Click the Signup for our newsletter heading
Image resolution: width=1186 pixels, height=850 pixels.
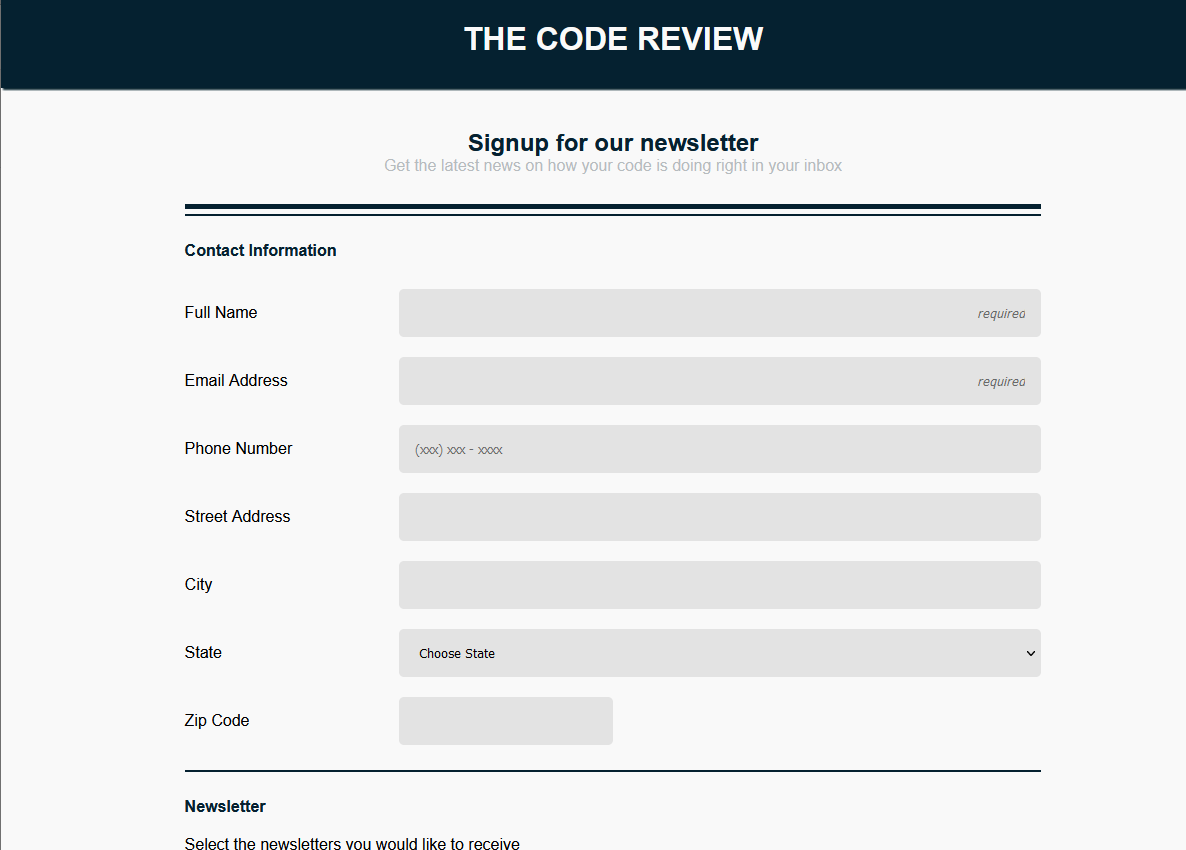point(613,143)
